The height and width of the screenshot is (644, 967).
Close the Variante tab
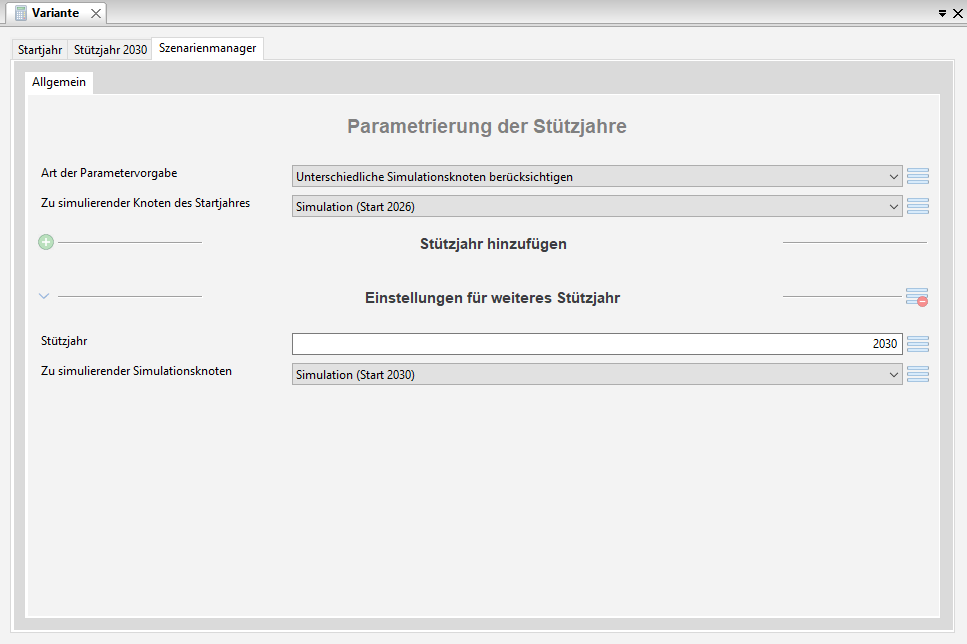tap(96, 14)
